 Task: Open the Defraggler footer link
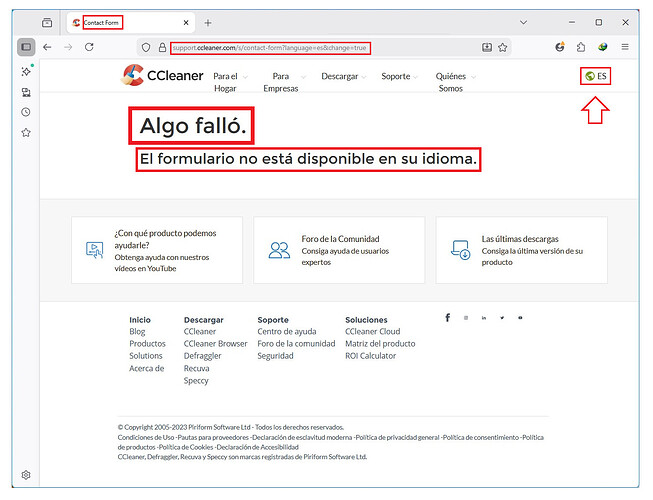click(x=203, y=355)
